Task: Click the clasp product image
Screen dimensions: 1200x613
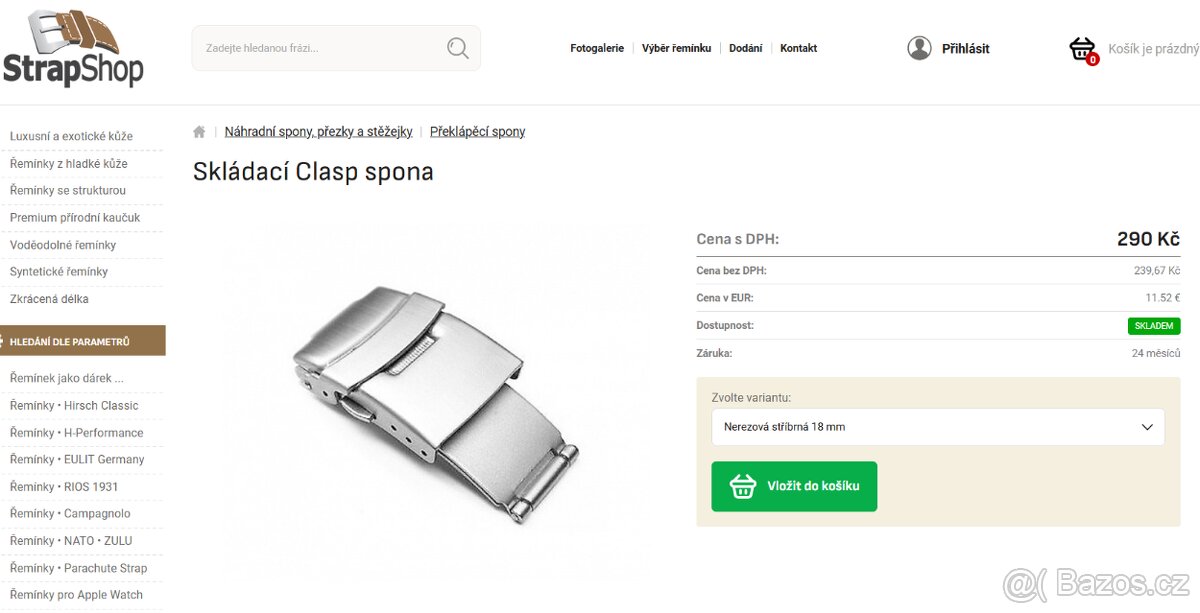Action: pos(436,400)
